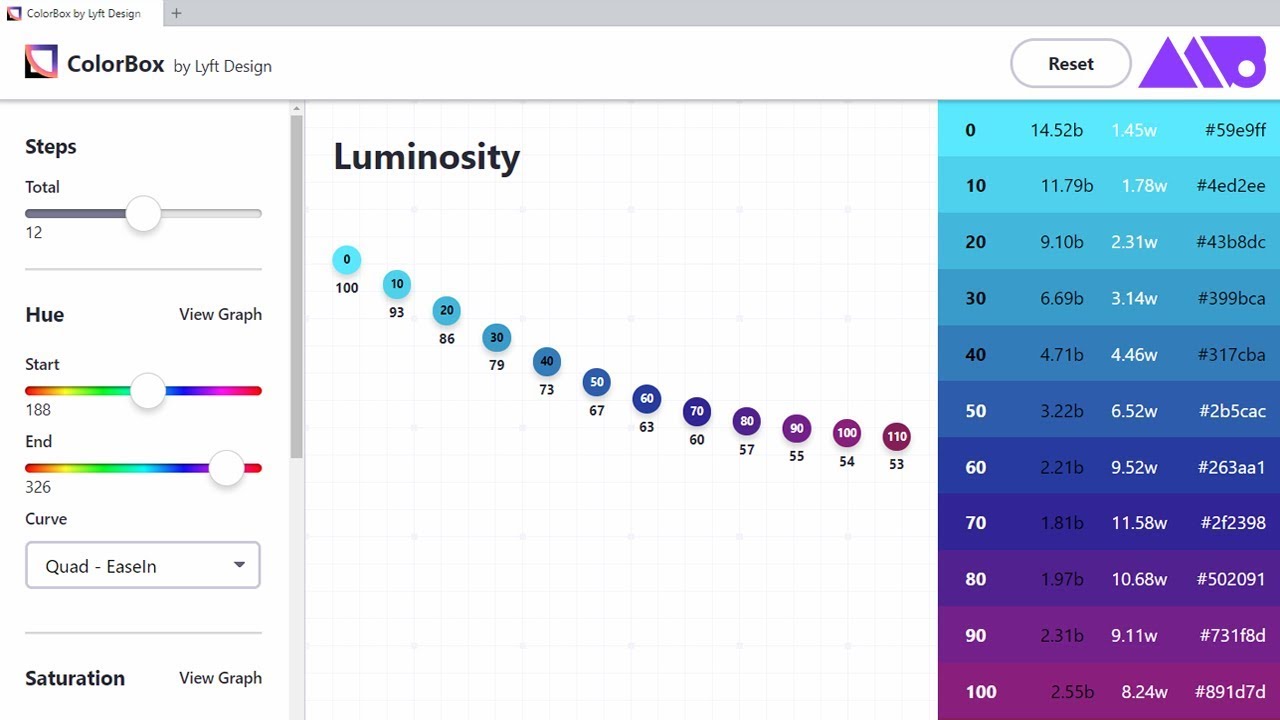Open the Saturation View Graph
1280x720 pixels.
click(x=220, y=678)
